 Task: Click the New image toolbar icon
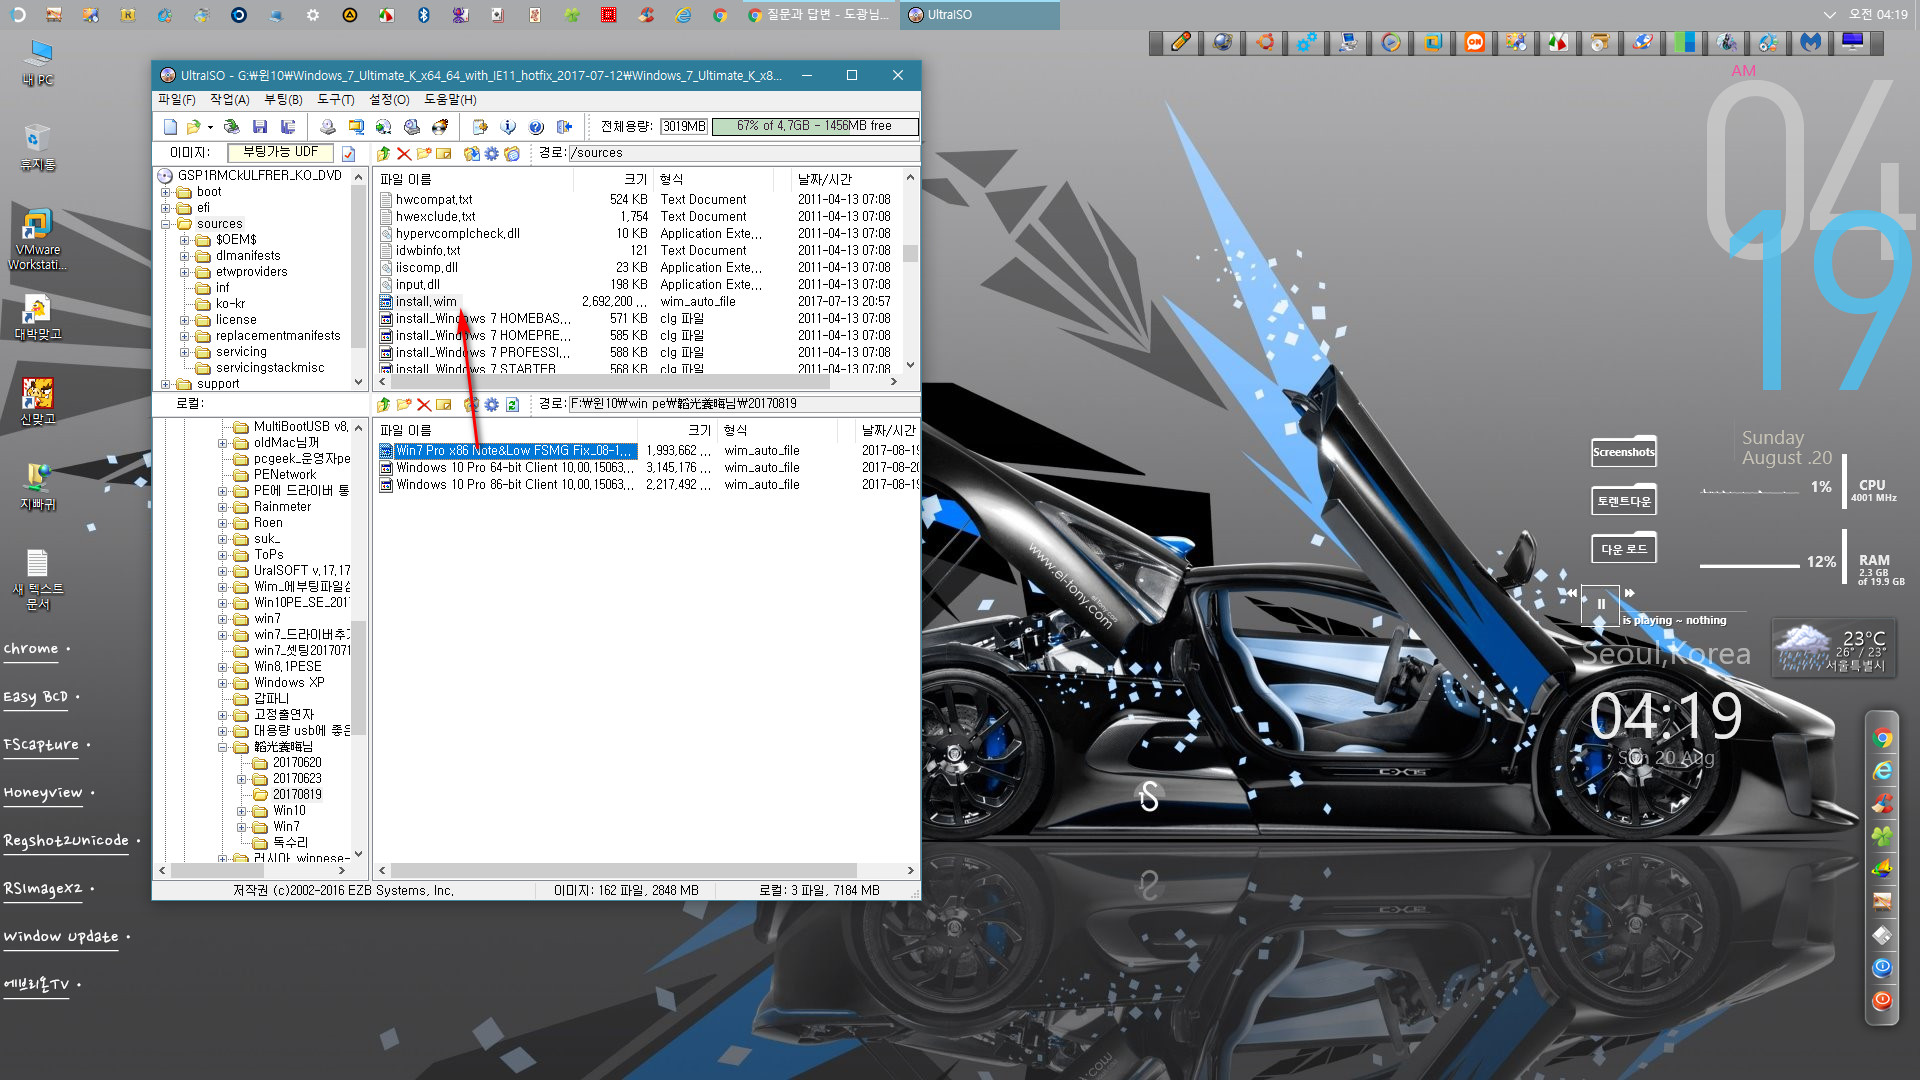170,127
